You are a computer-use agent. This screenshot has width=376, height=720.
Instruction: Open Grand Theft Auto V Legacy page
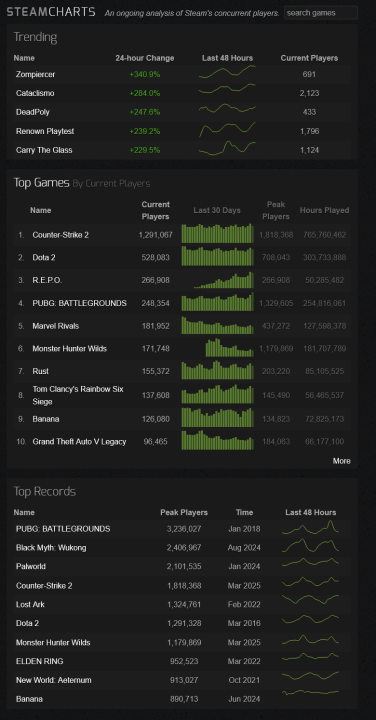79,442
